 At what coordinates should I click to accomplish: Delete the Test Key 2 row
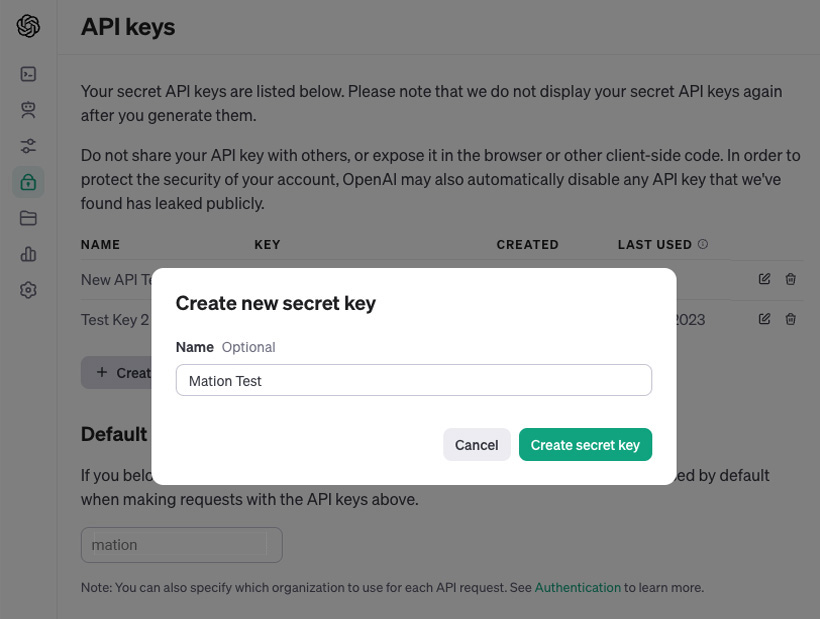point(791,319)
